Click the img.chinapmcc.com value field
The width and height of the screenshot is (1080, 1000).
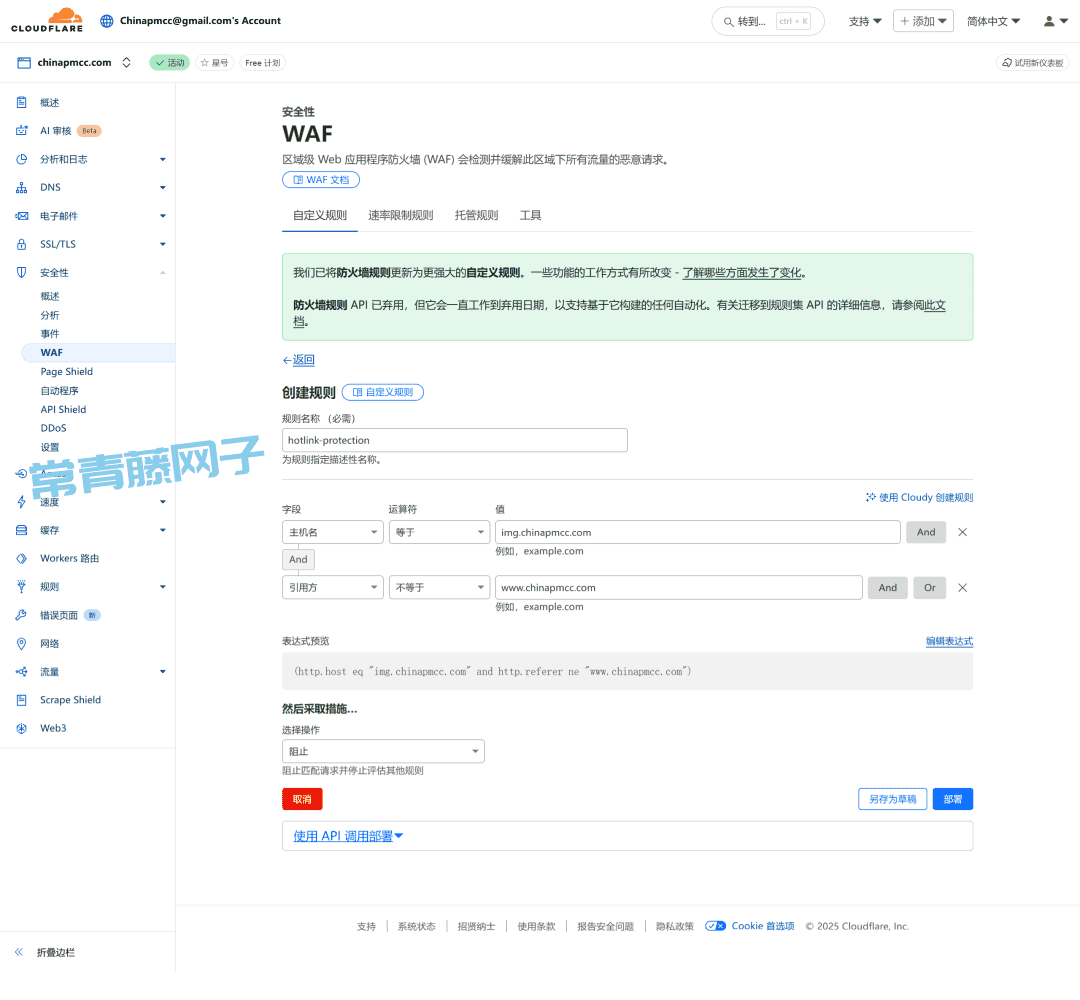(x=698, y=532)
